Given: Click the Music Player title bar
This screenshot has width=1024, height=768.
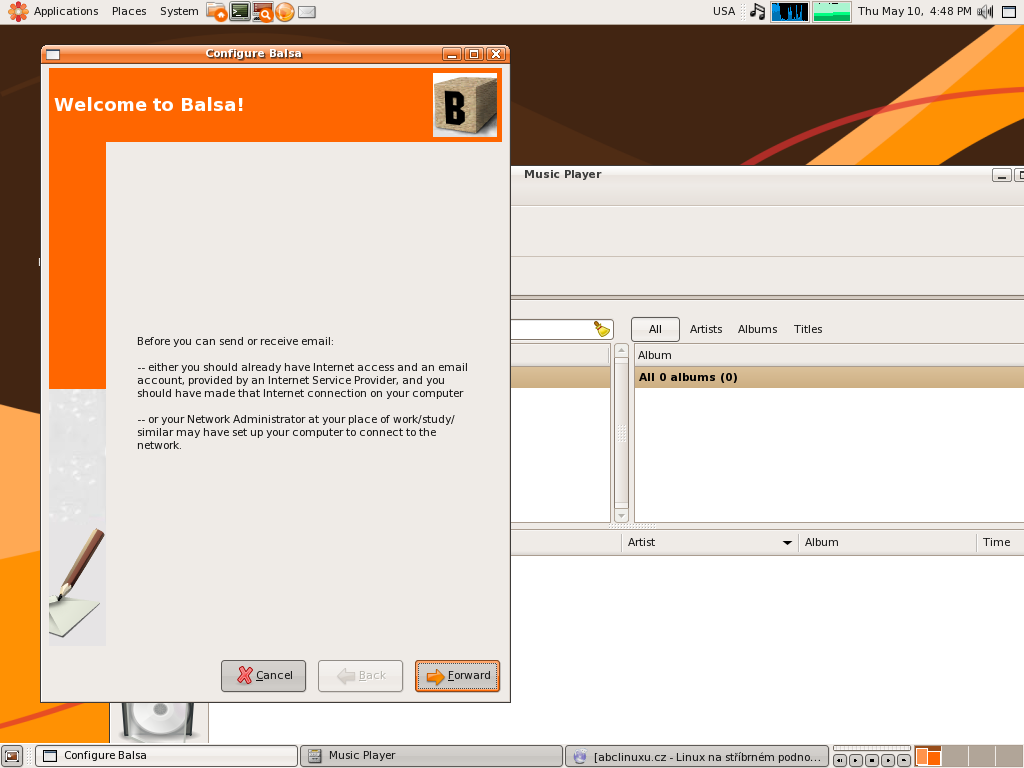Looking at the screenshot, I should tap(751, 174).
